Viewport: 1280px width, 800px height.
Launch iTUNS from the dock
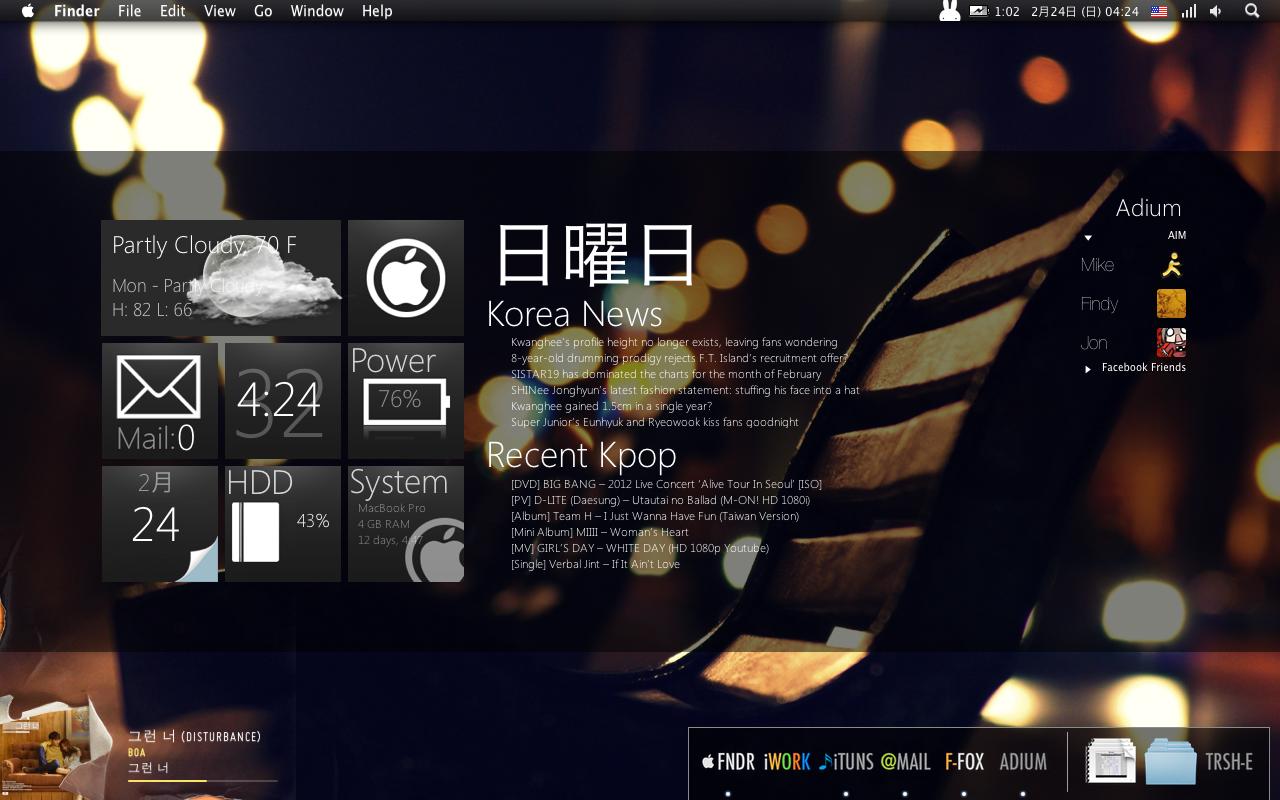coord(846,762)
